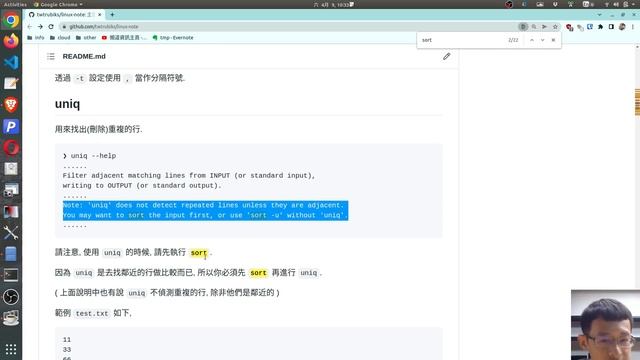Click the find result count '2/22'
The width and height of the screenshot is (640, 360).
(513, 40)
